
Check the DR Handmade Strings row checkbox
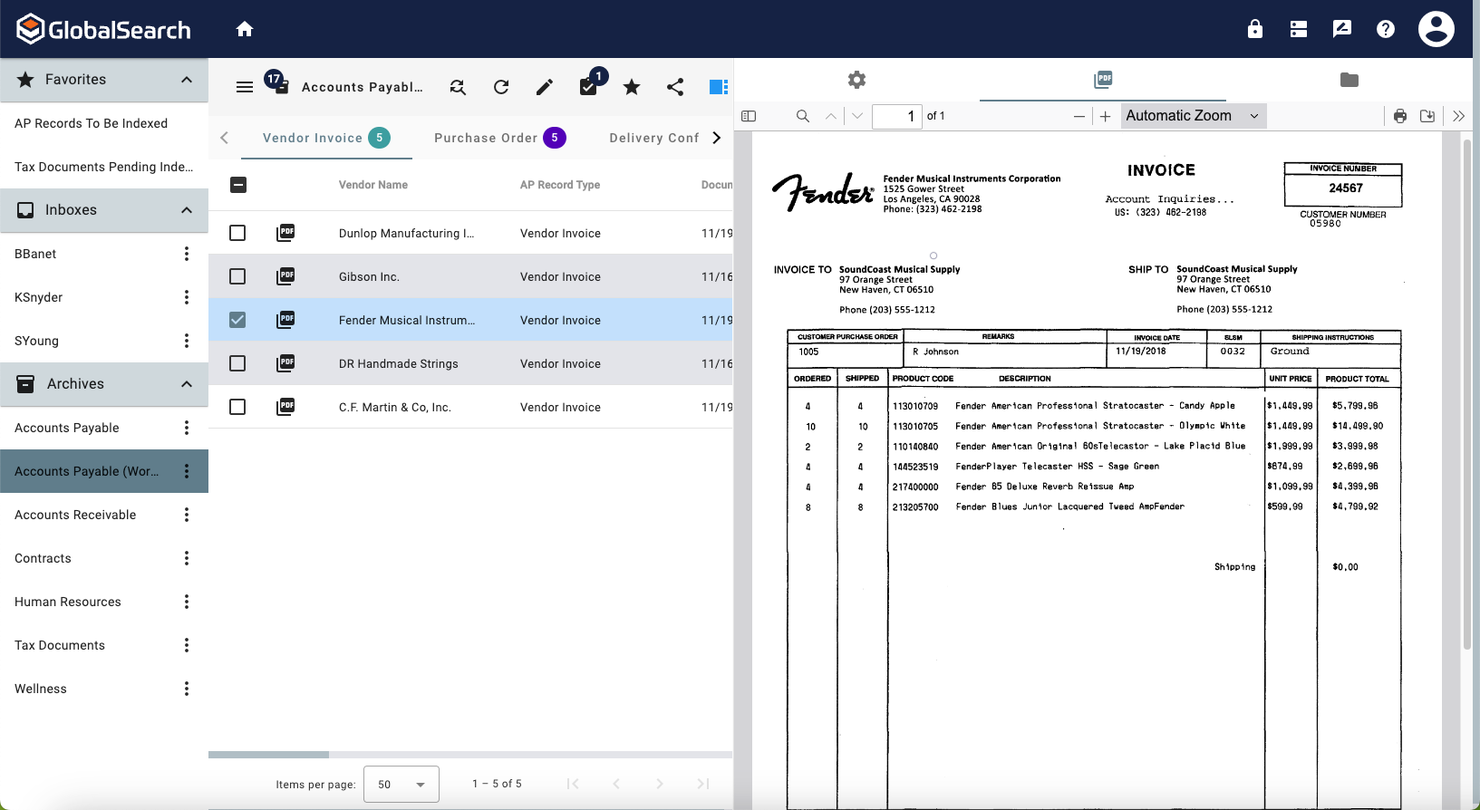pos(237,363)
